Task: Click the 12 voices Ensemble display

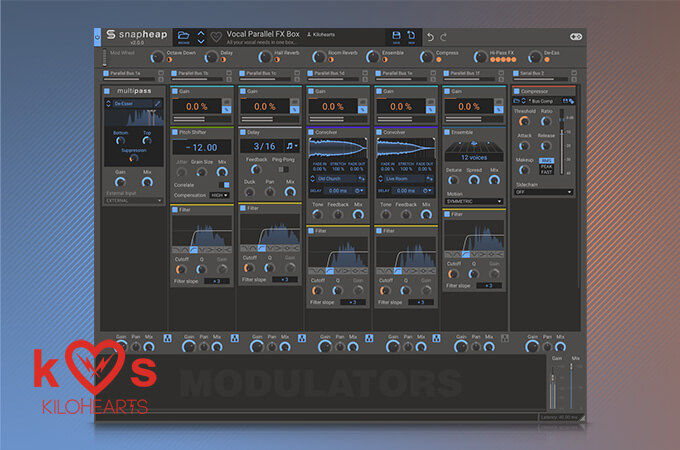Action: pyautogui.click(x=474, y=157)
